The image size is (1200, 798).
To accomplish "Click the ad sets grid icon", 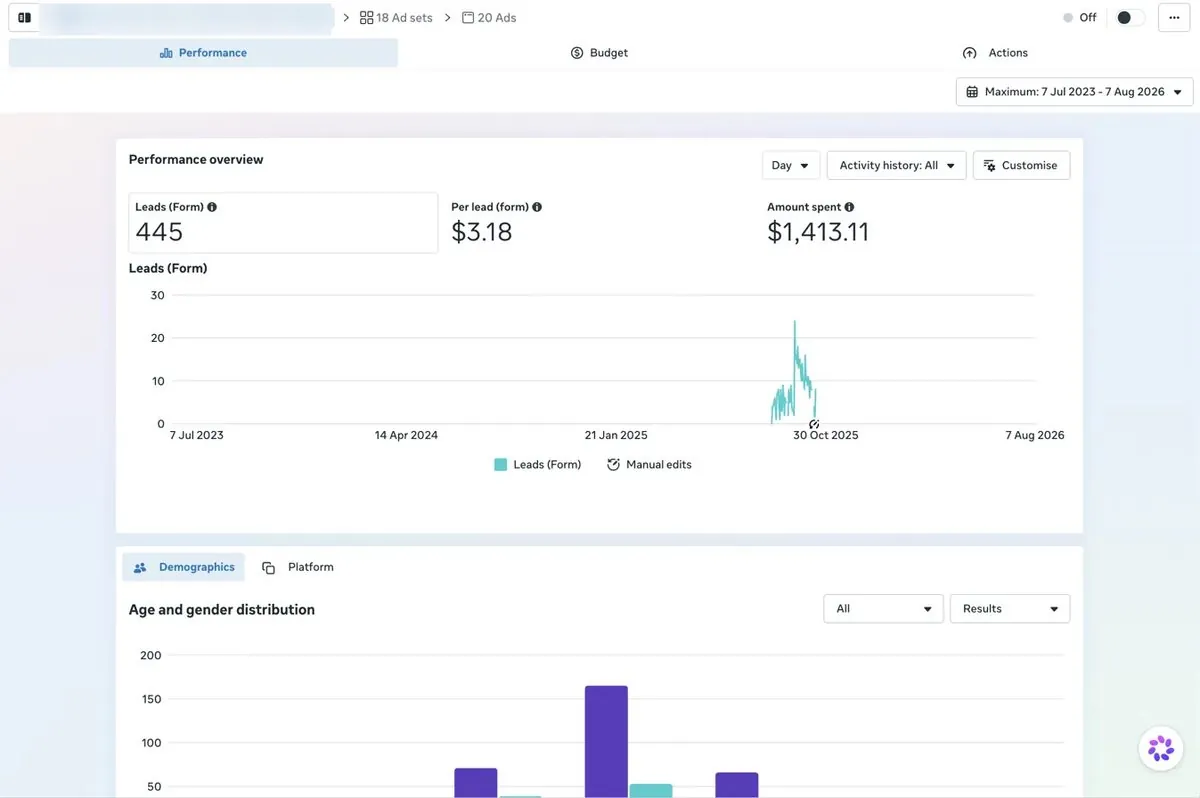I will (x=366, y=18).
